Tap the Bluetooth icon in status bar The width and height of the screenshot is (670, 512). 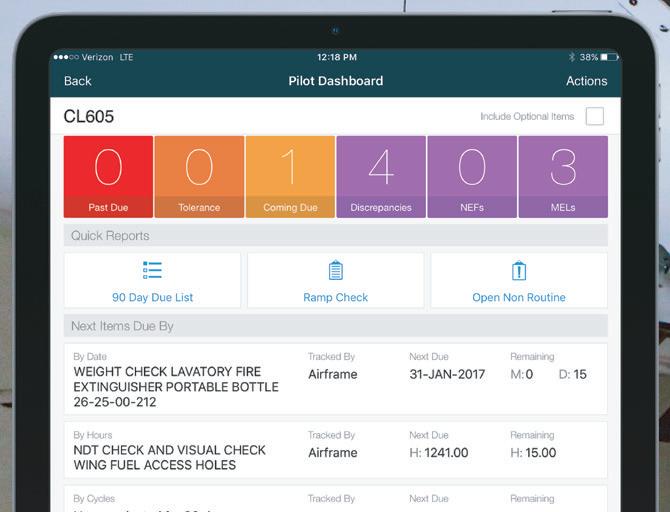tap(572, 57)
